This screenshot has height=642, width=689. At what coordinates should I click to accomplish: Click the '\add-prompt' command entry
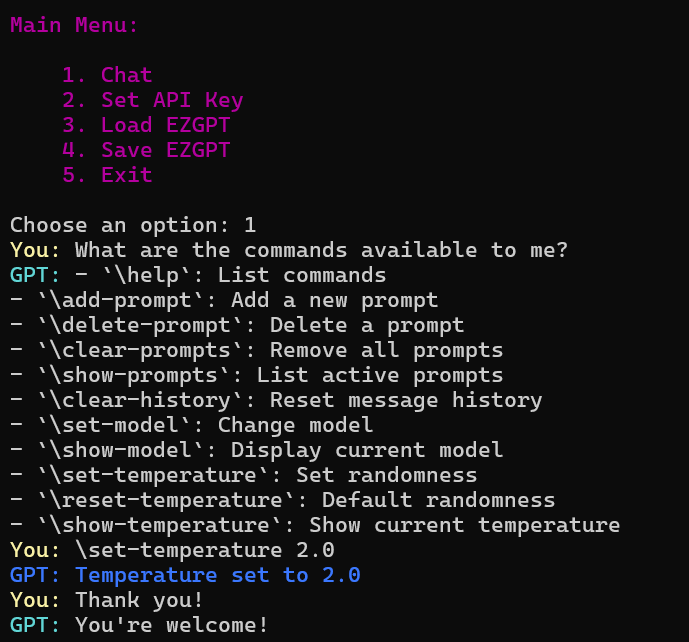(224, 301)
